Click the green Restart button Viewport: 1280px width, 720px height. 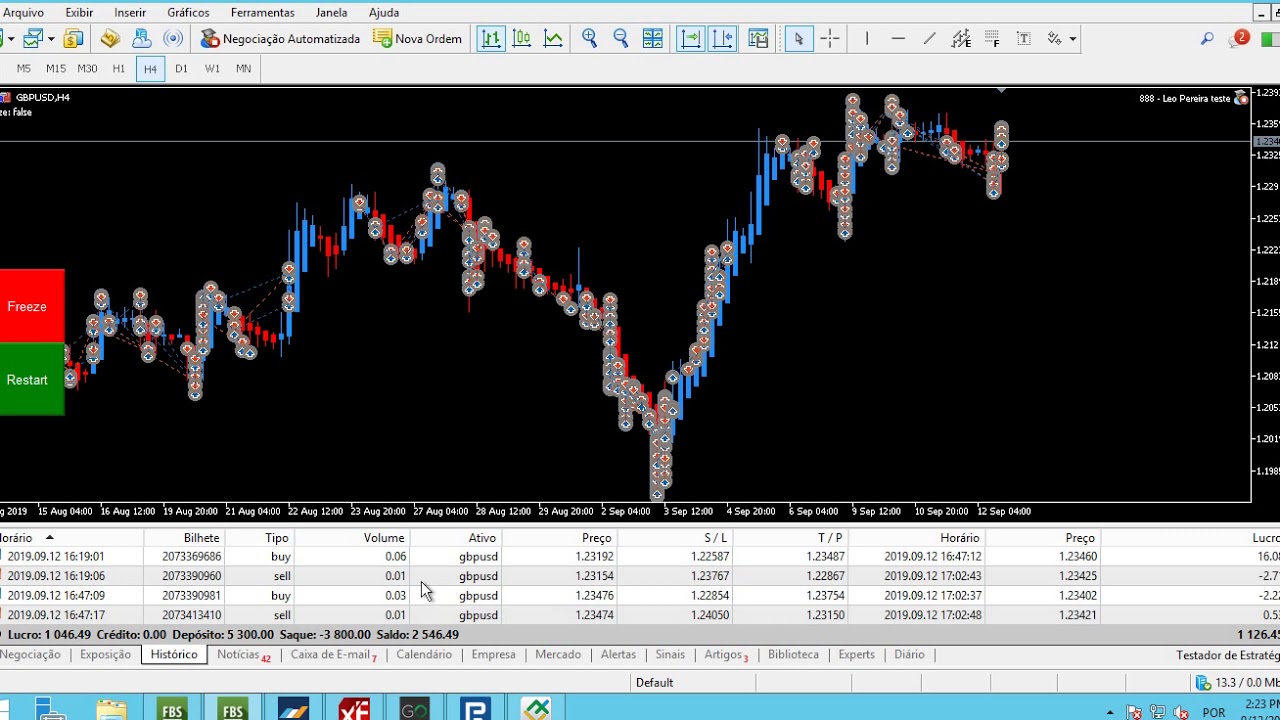[31, 380]
